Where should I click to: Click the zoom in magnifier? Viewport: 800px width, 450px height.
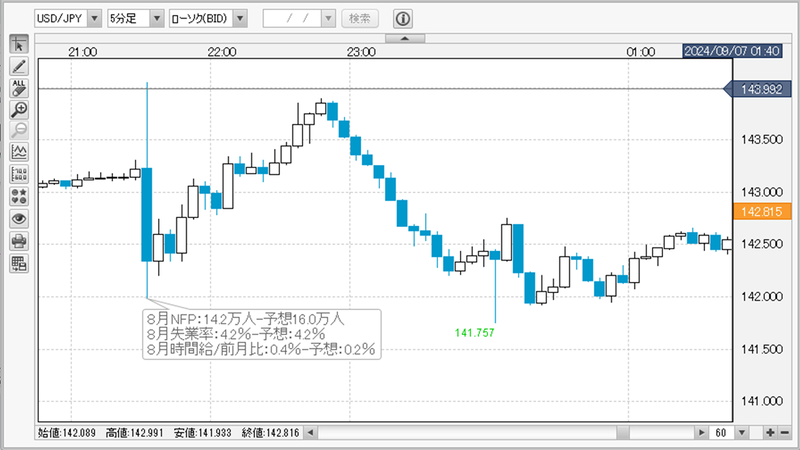19,109
